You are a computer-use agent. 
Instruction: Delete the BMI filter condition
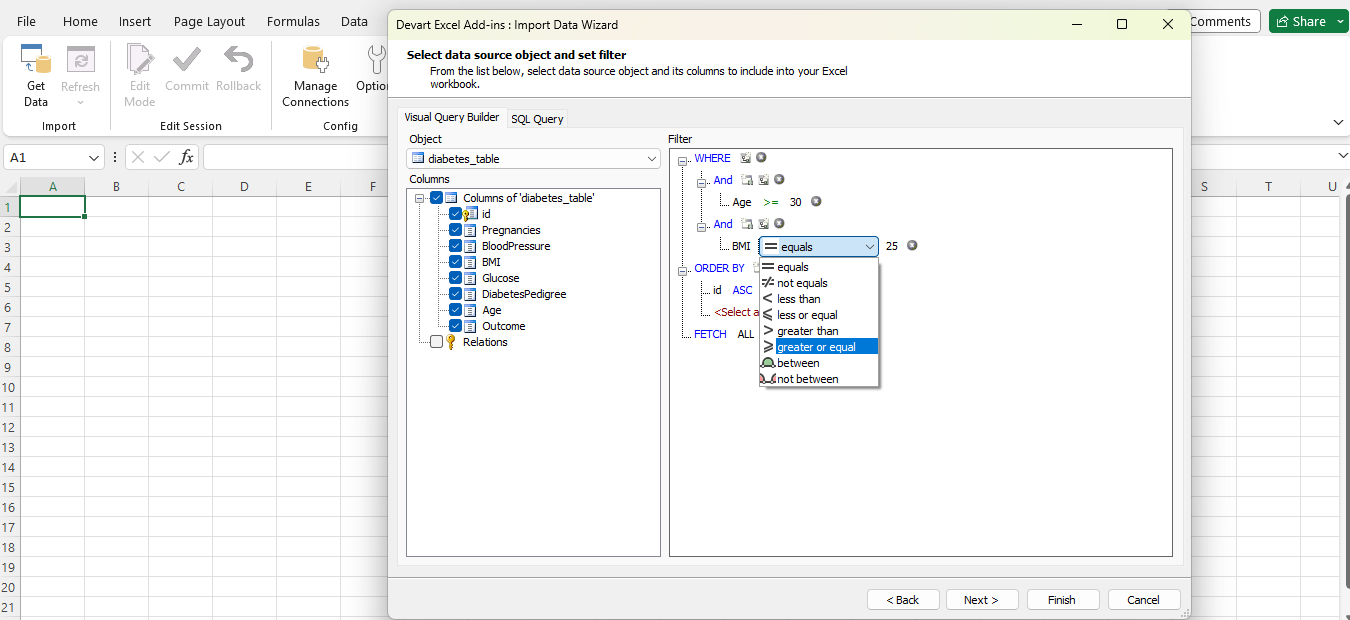(x=911, y=246)
